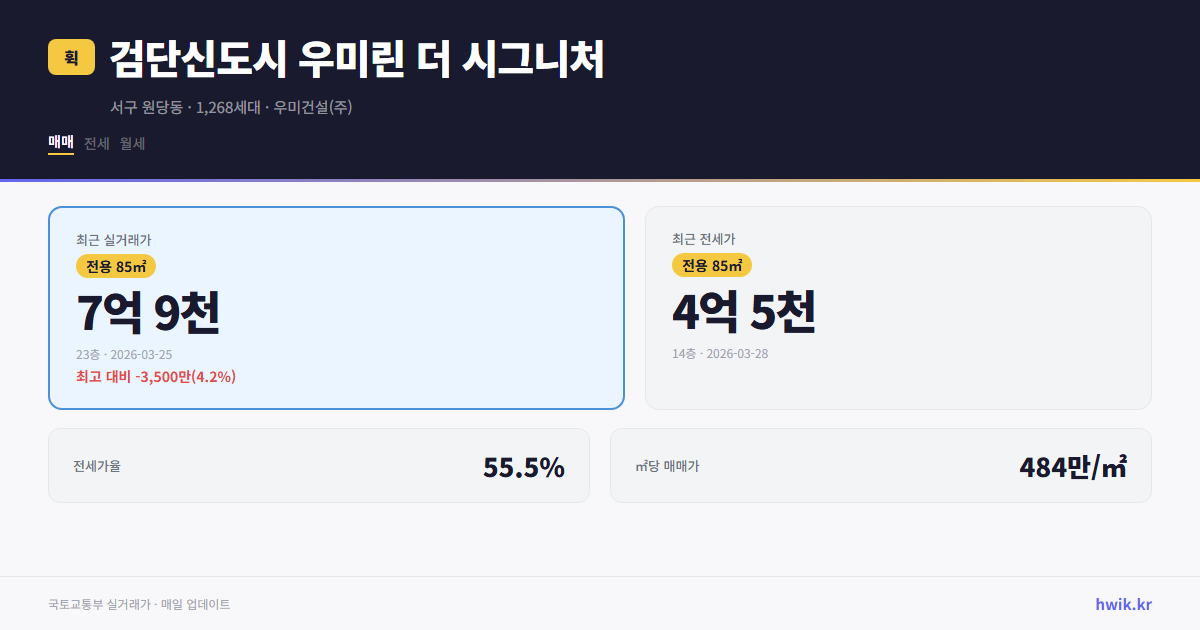Switch to the 월세 tab

point(133,143)
